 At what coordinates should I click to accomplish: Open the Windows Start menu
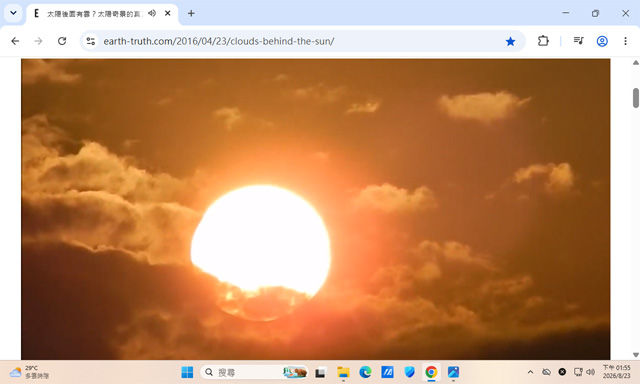187,372
